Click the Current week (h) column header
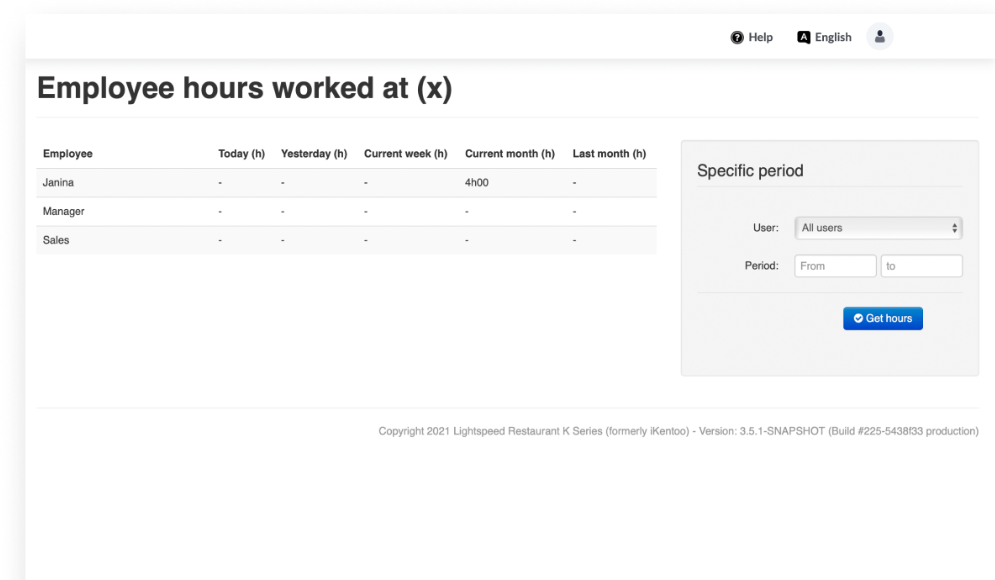Screen dimensions: 995x580 pyautogui.click(x=405, y=154)
